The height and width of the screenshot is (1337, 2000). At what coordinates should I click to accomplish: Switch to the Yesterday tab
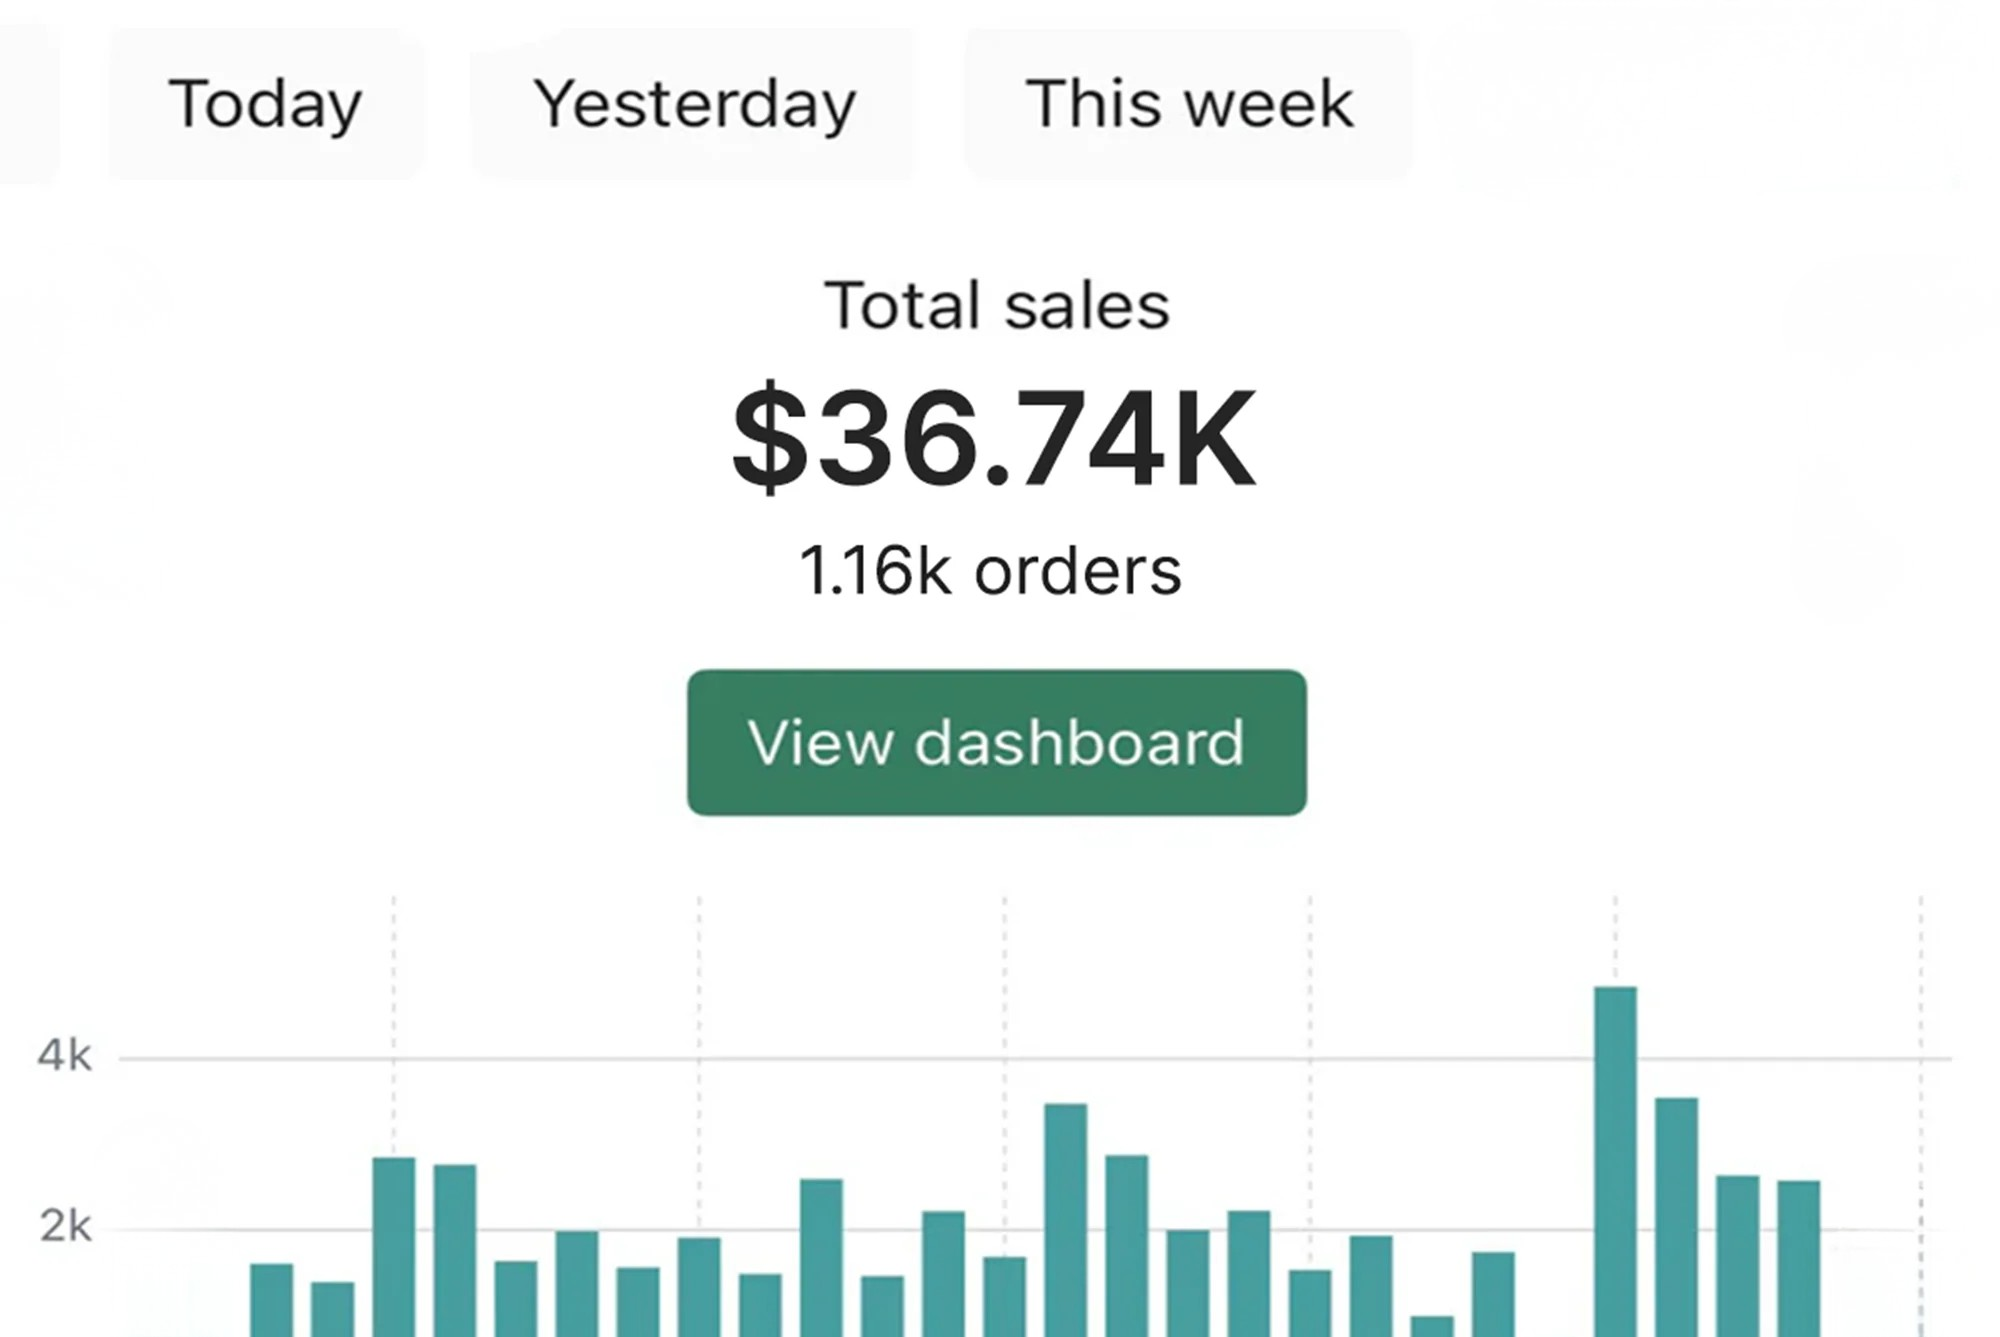(693, 104)
